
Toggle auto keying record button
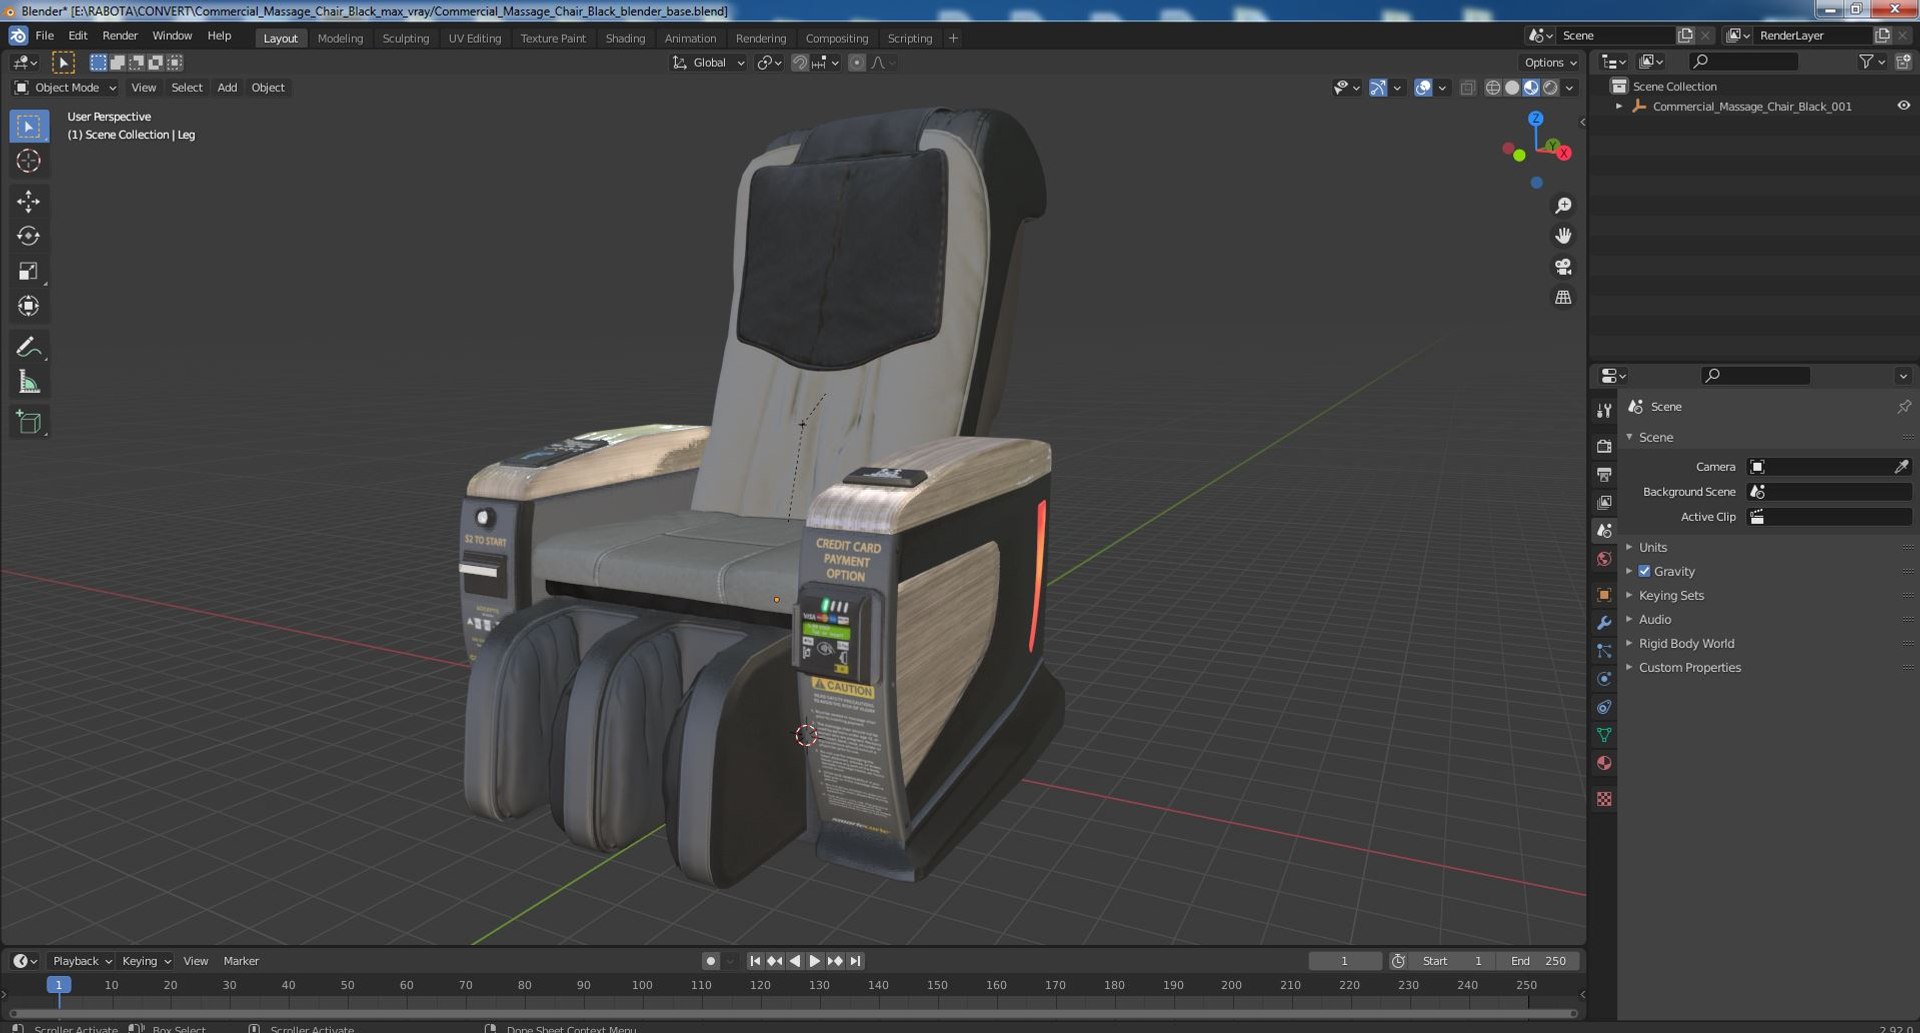click(710, 961)
